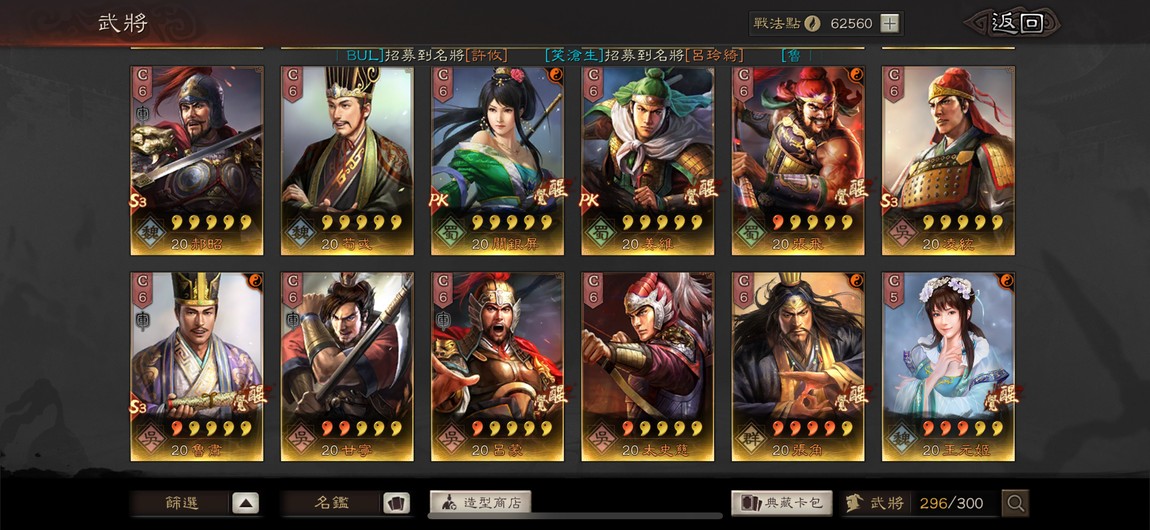This screenshot has height=530, width=1150.
Task: Select the 荀彧 general card
Action: 347,161
